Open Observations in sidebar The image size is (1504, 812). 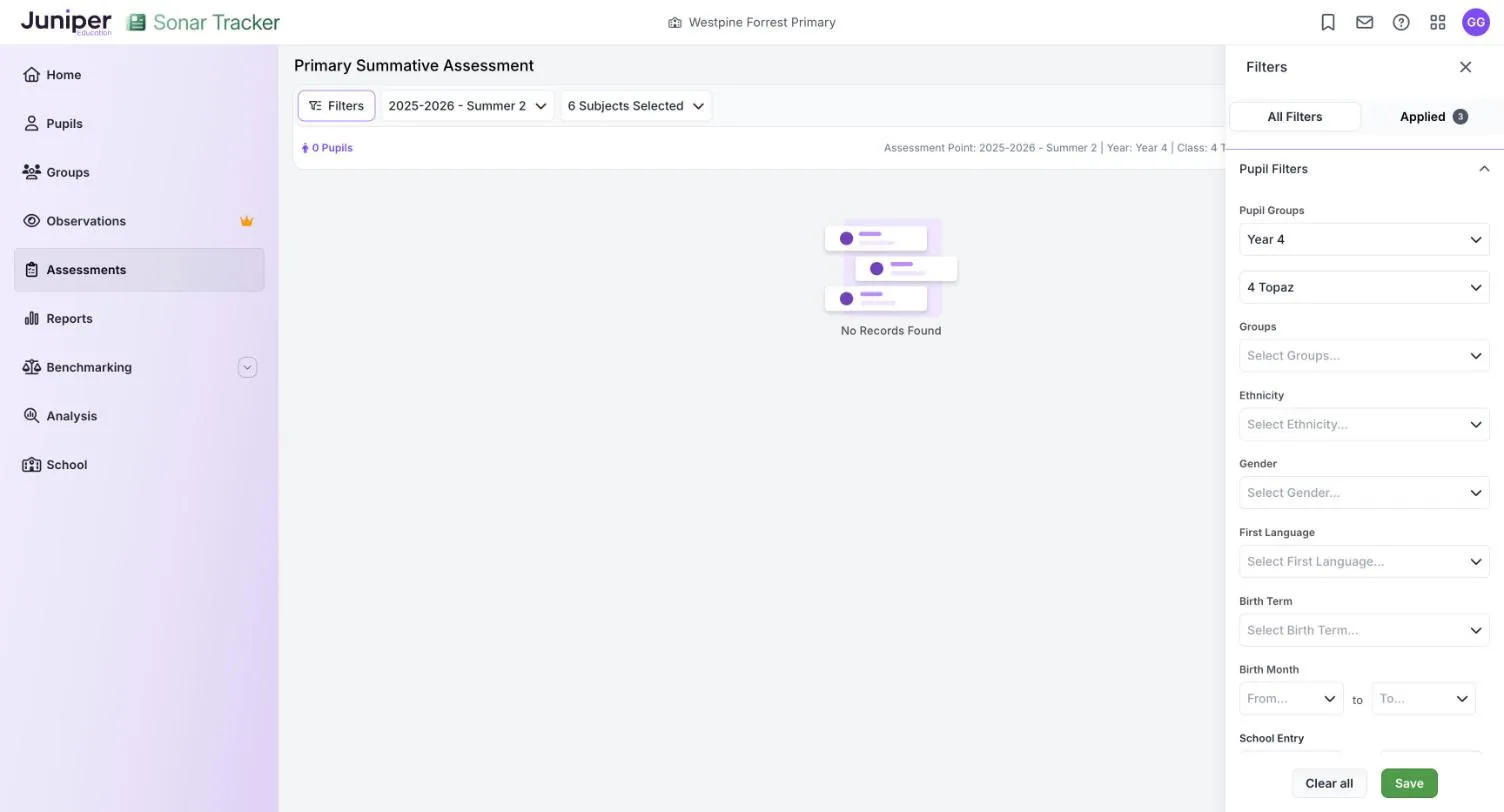point(139,221)
